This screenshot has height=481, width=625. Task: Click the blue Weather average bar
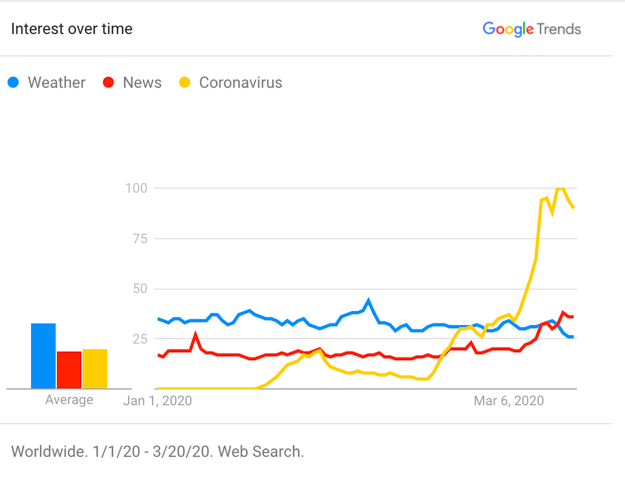point(43,356)
